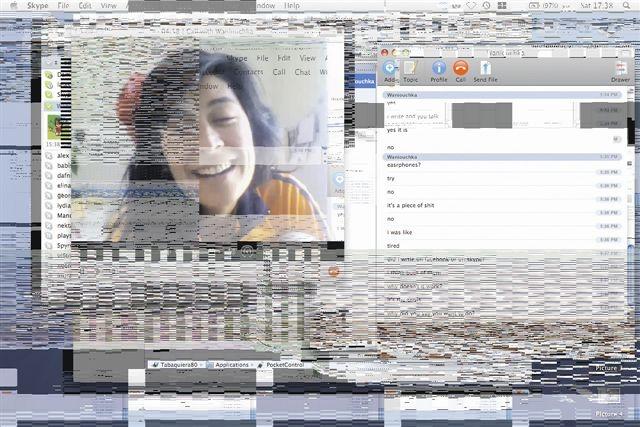
Task: Open the Apple menu
Action: [14, 6]
